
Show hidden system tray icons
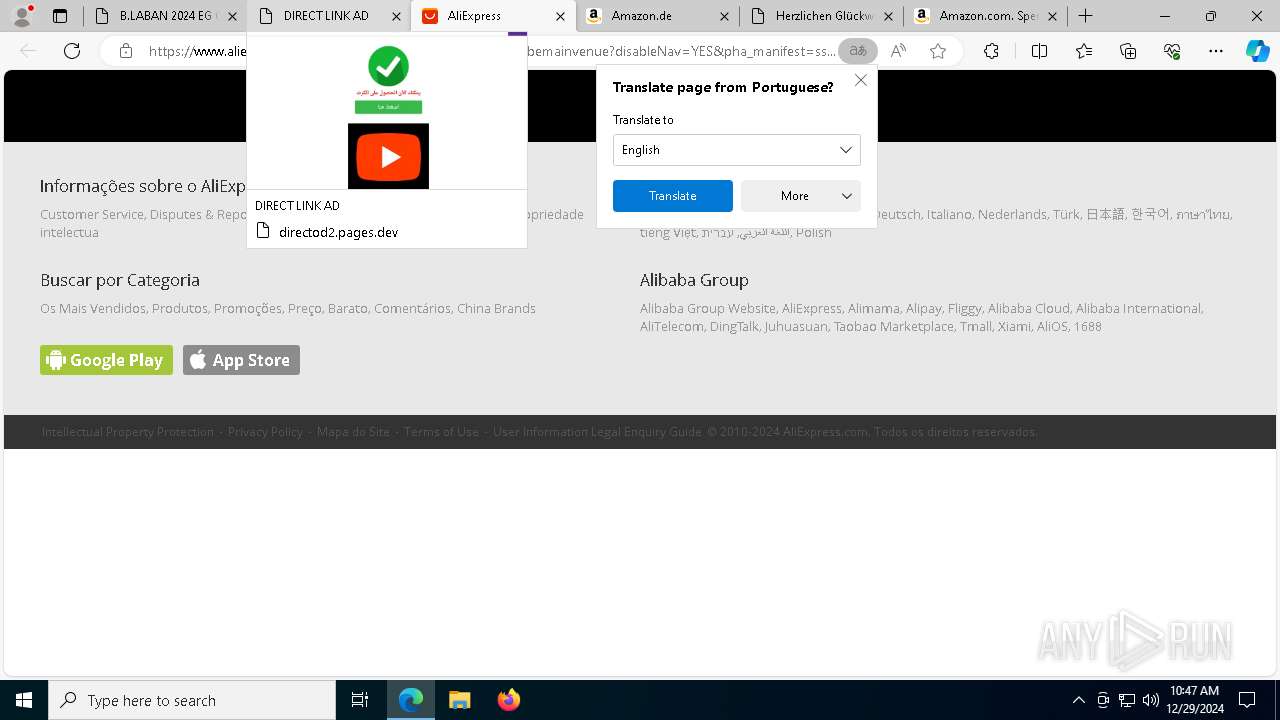1078,700
